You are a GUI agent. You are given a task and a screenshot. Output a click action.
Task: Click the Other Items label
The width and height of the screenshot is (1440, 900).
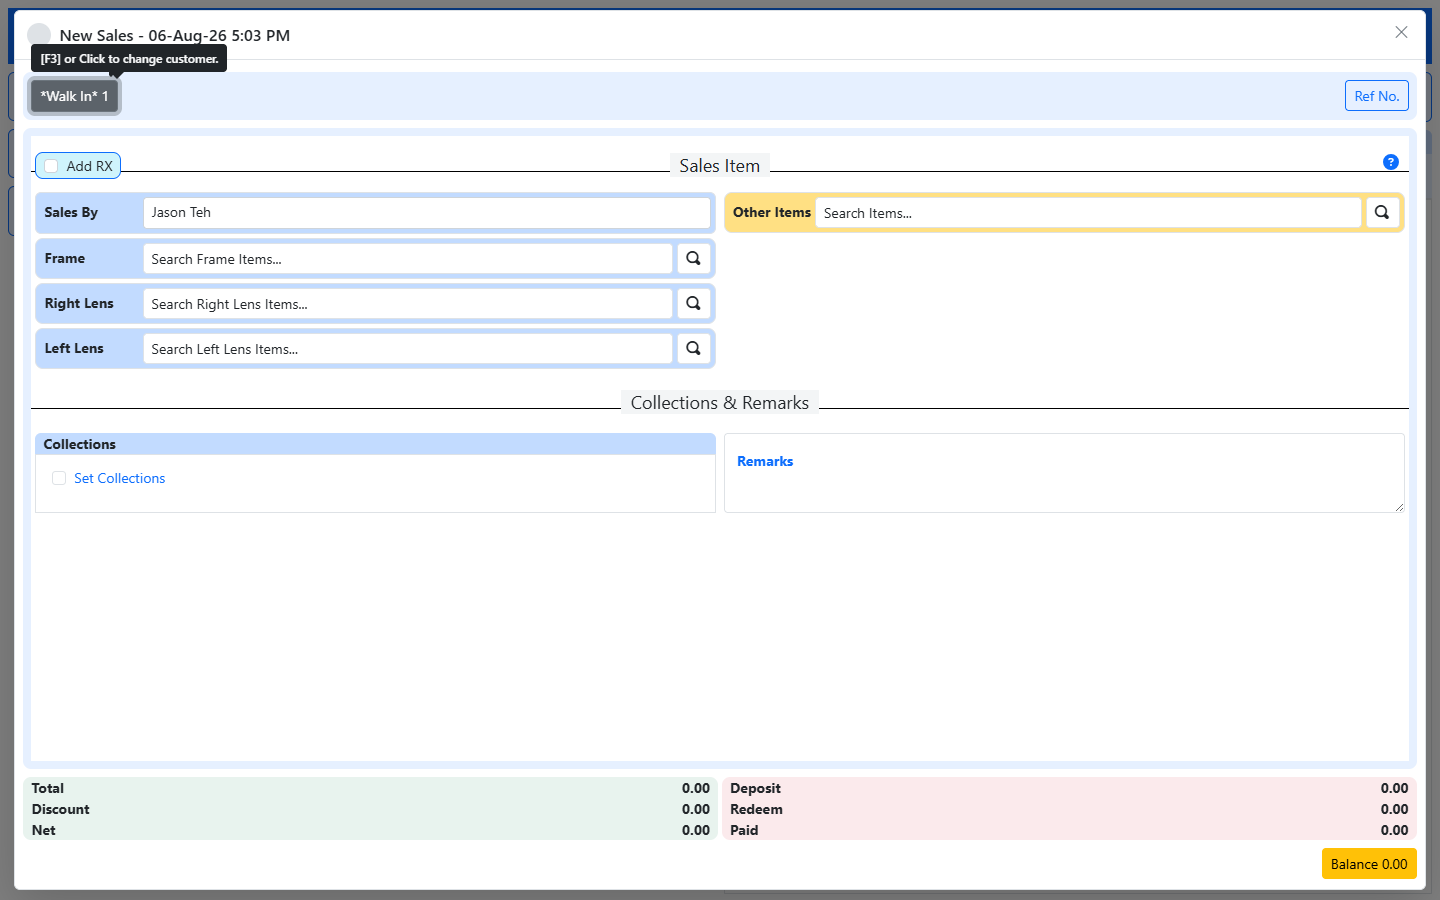771,212
